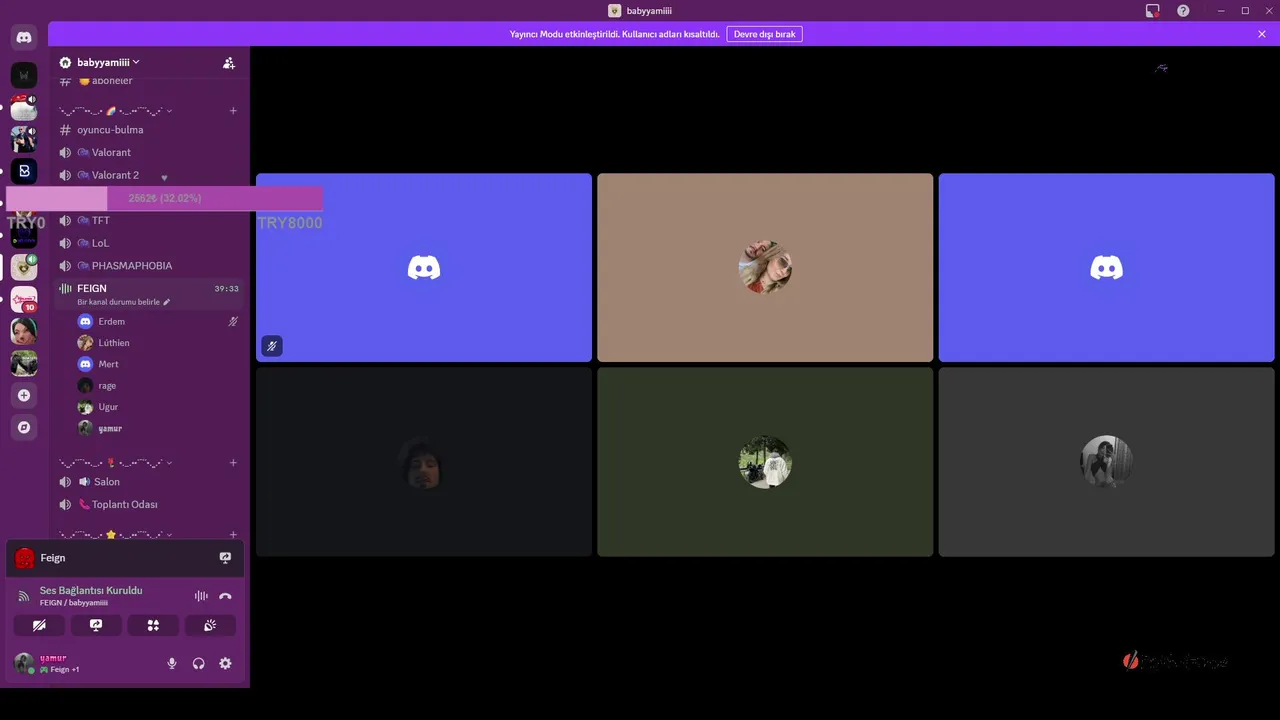This screenshot has height=720, width=1280.
Task: Turn on camera
Action: coord(39,625)
